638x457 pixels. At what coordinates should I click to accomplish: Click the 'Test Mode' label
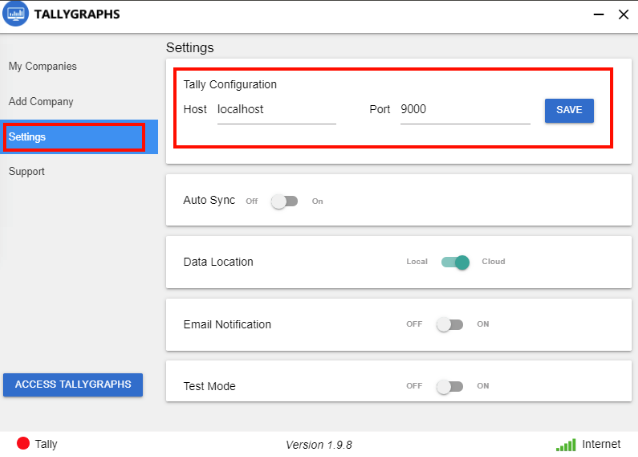point(209,386)
